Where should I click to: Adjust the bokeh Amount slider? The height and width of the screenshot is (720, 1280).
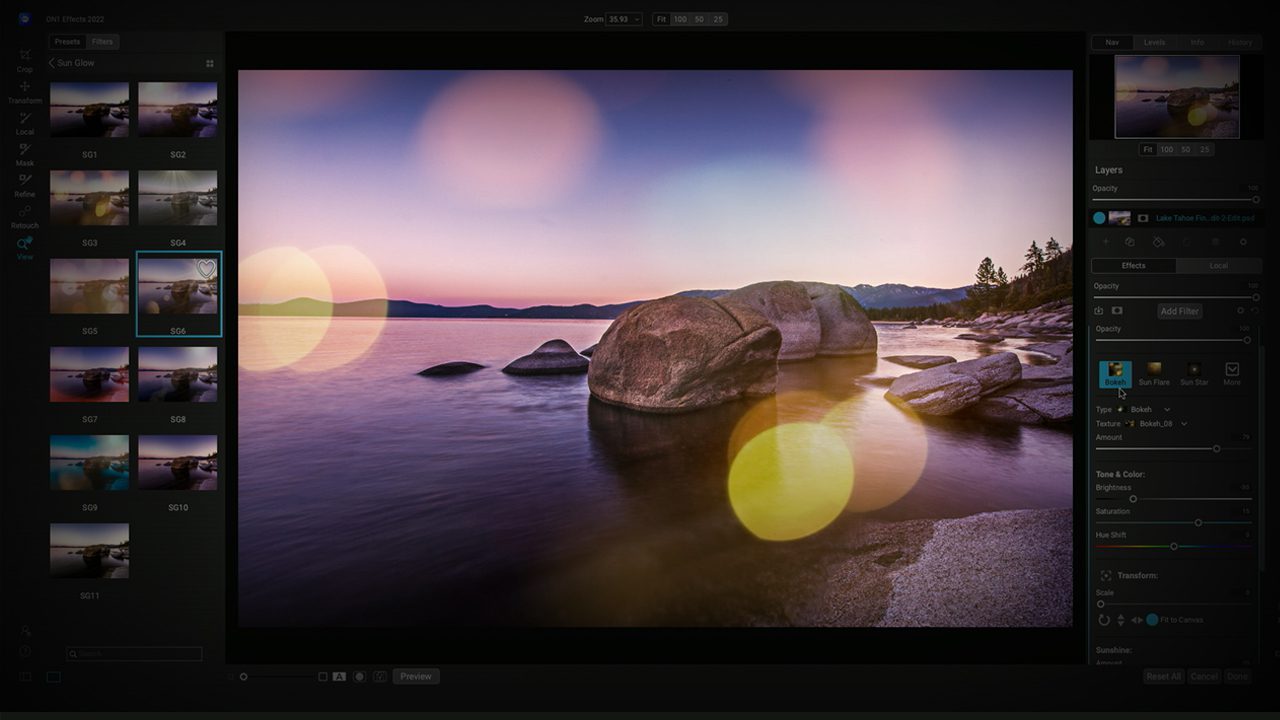pyautogui.click(x=1174, y=449)
